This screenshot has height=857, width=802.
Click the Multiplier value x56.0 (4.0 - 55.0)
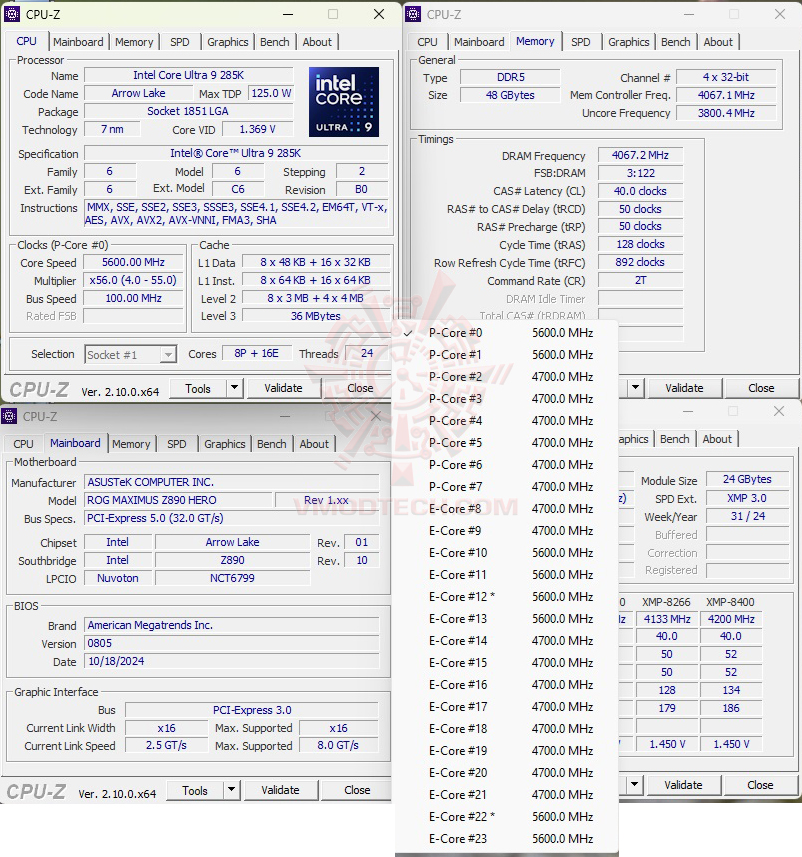tap(133, 280)
